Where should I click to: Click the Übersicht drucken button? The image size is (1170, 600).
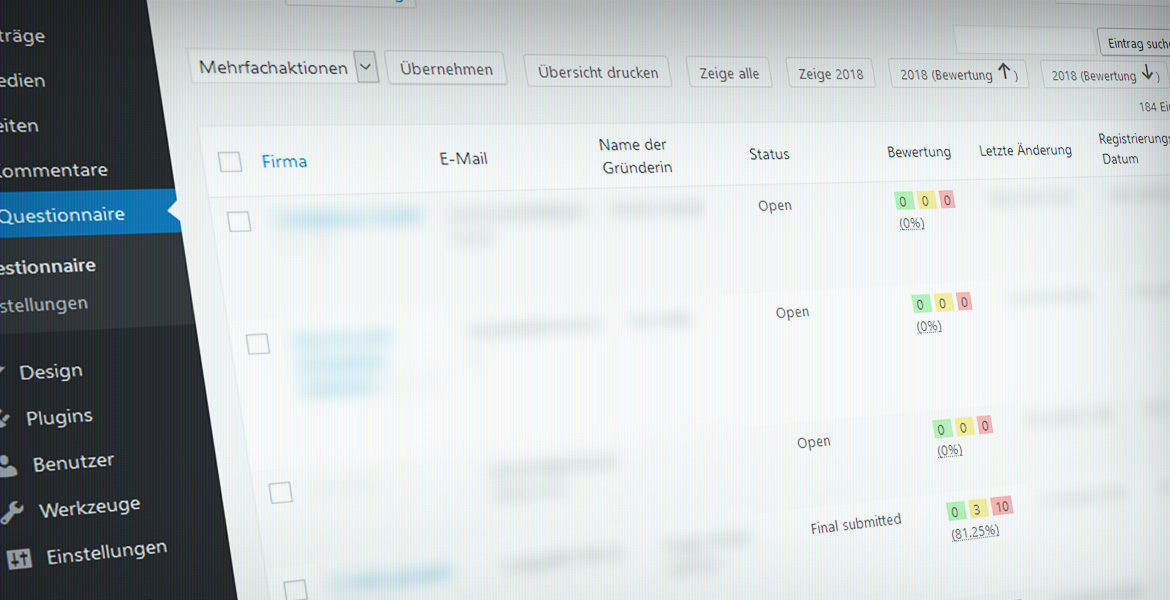597,72
